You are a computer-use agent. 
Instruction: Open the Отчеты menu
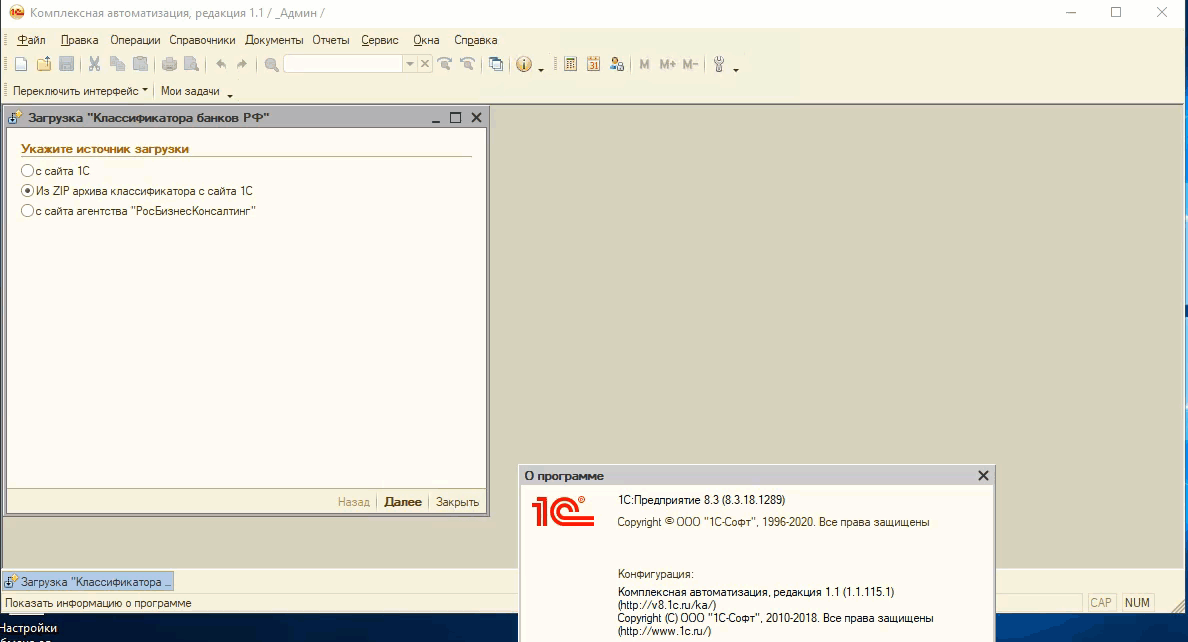331,40
